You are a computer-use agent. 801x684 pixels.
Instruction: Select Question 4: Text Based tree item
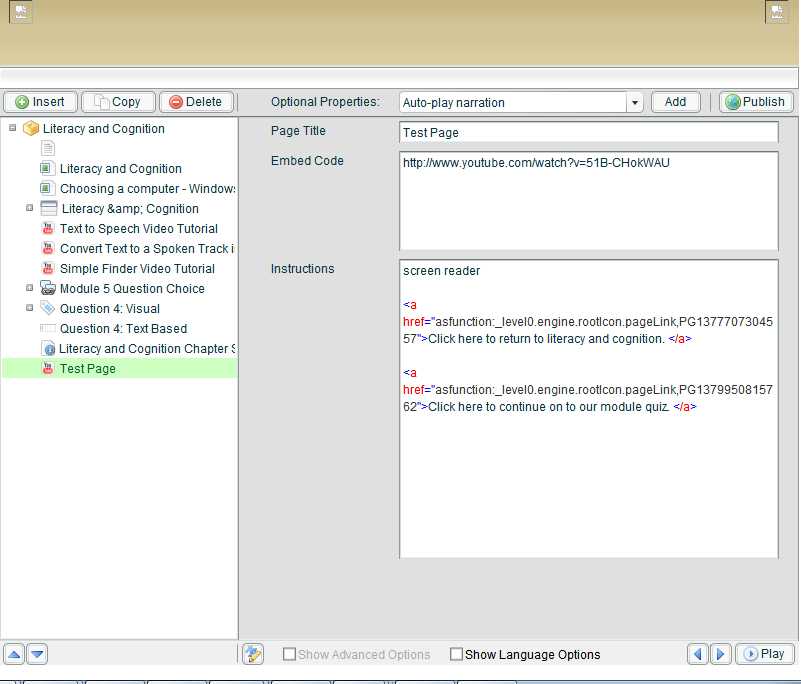click(123, 328)
